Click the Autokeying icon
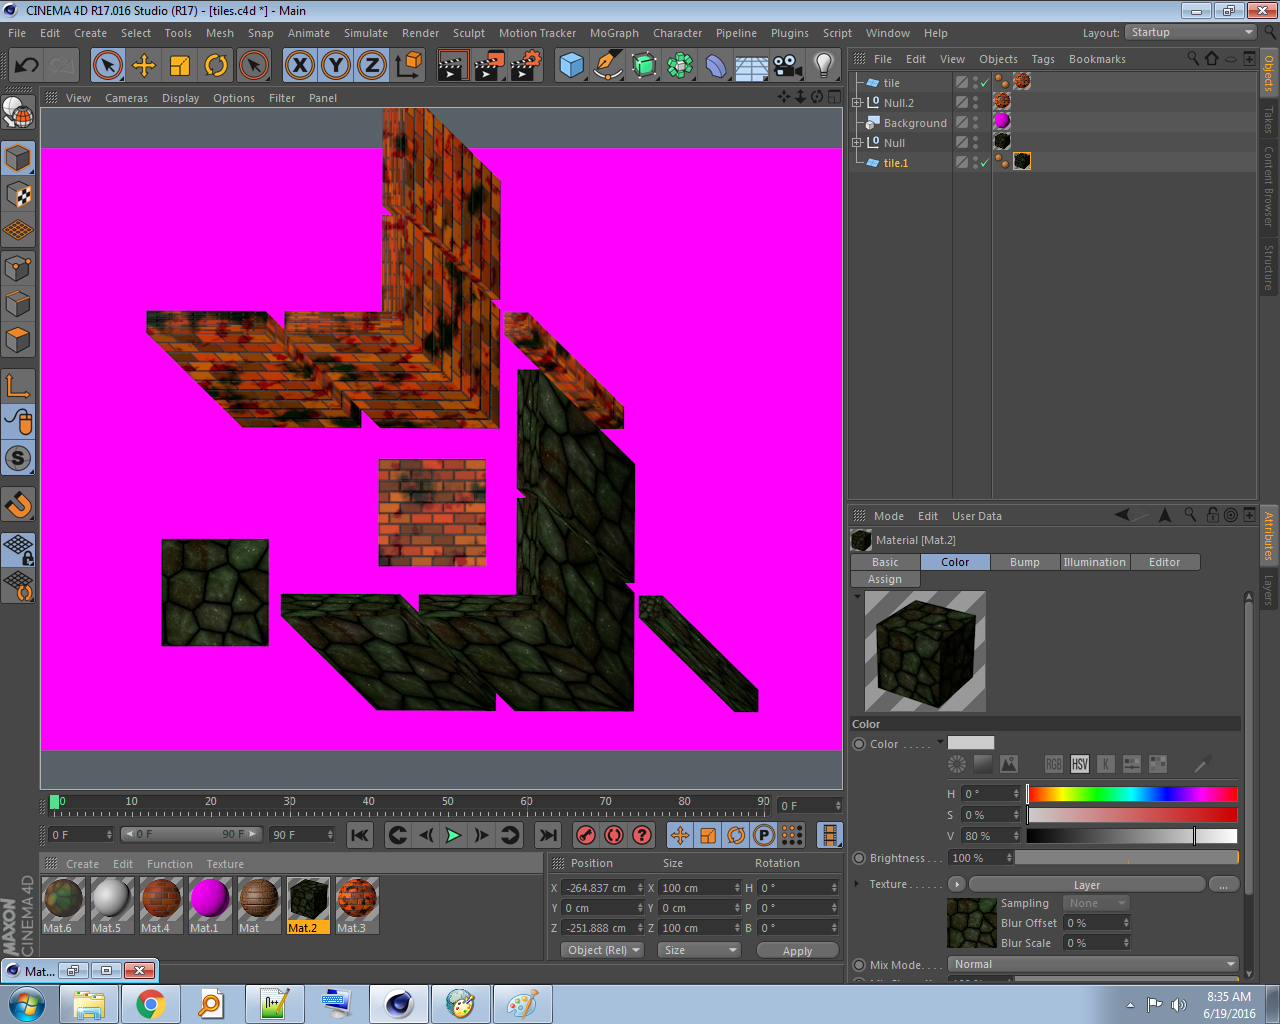 tap(614, 835)
